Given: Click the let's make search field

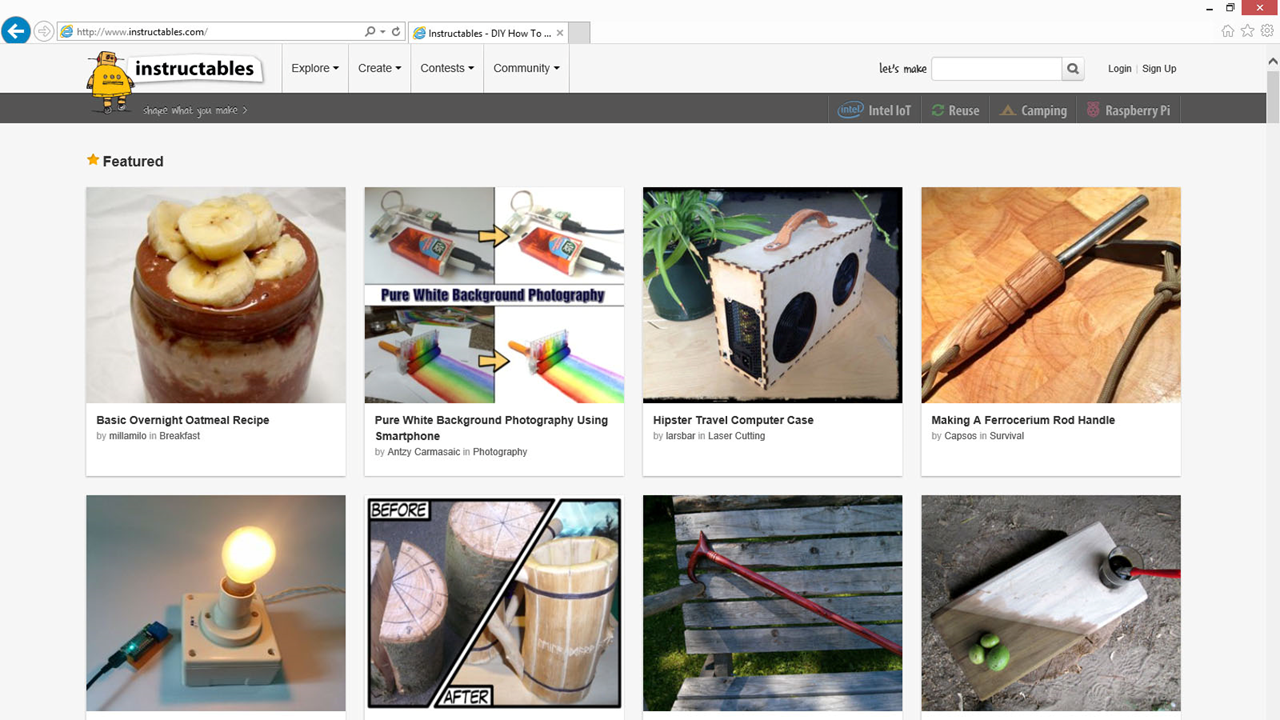Looking at the screenshot, I should (996, 69).
